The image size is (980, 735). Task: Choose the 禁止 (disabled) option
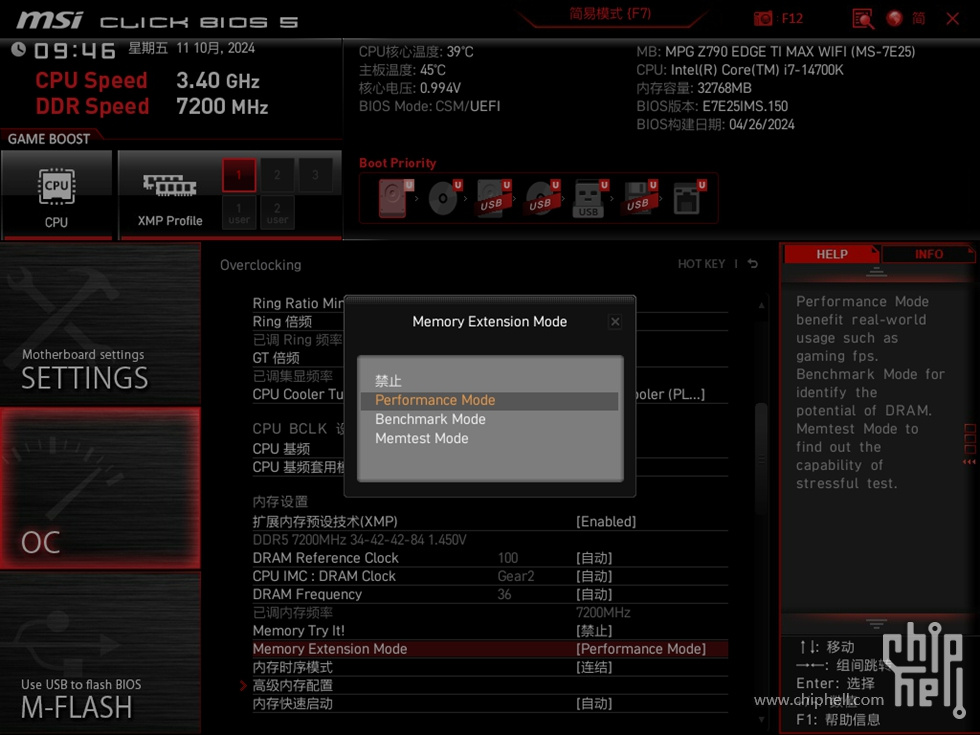pyautogui.click(x=489, y=381)
